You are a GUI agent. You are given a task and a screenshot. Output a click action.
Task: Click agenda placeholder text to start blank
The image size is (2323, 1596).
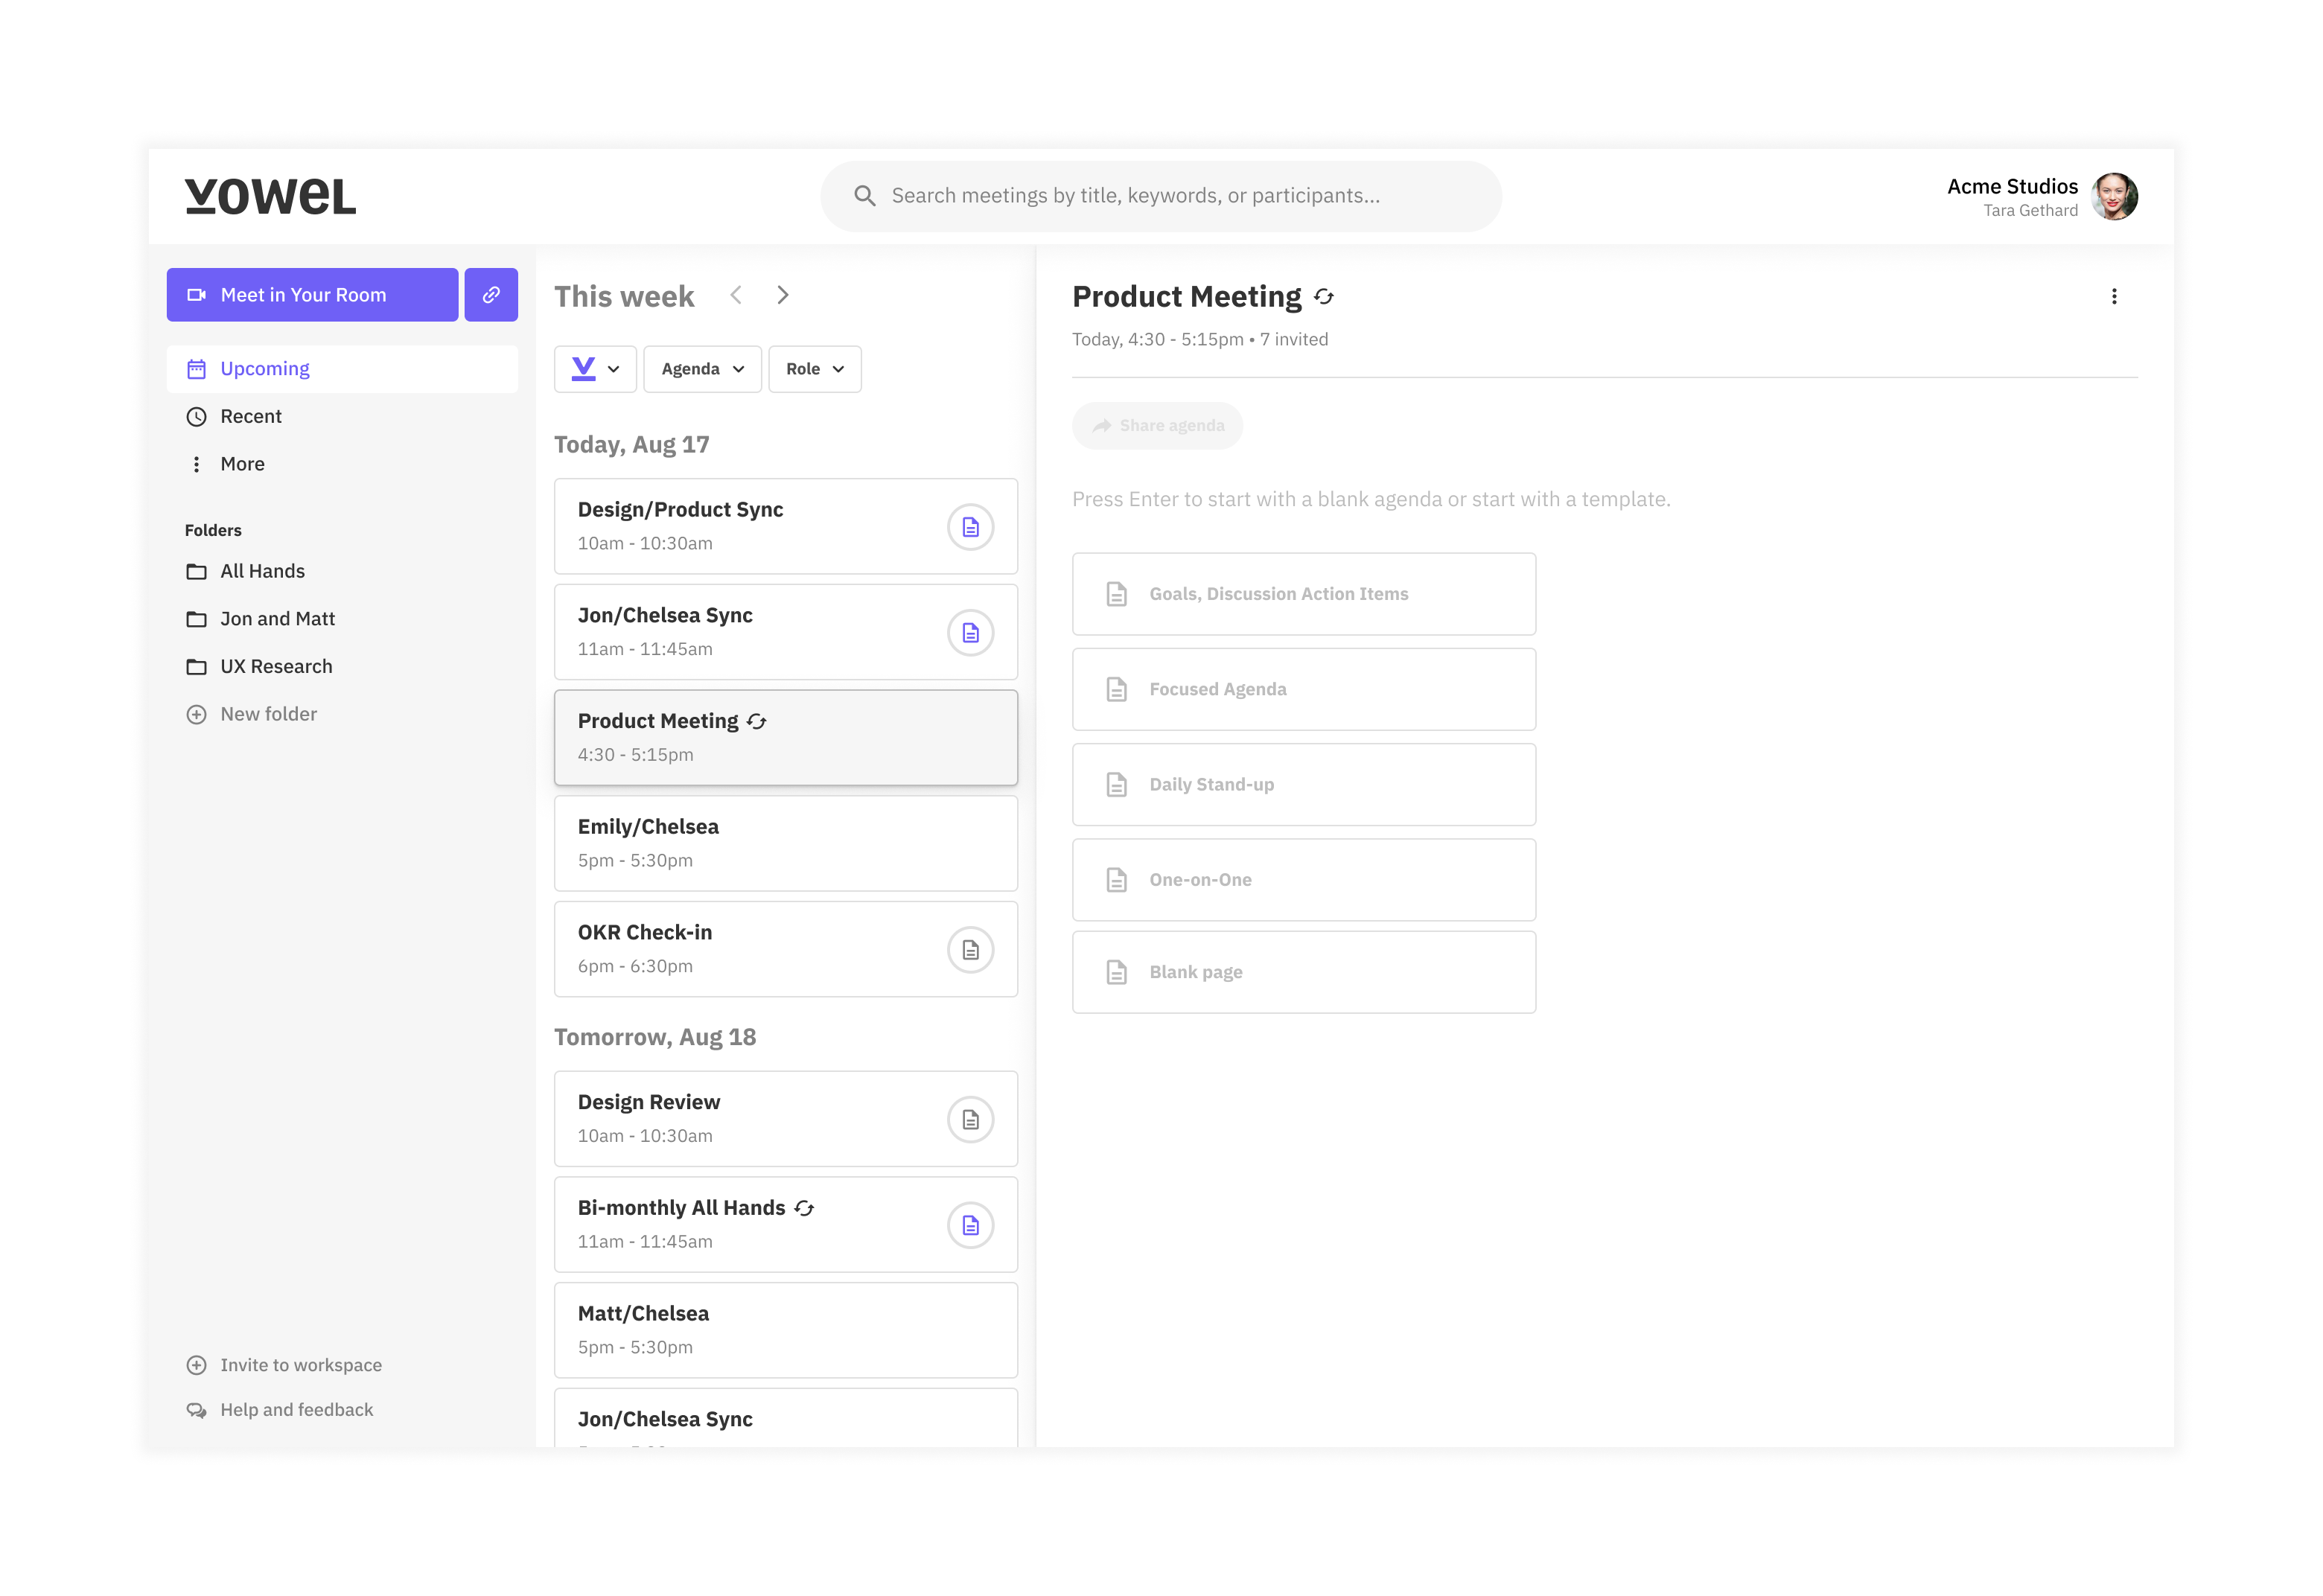tap(1371, 499)
